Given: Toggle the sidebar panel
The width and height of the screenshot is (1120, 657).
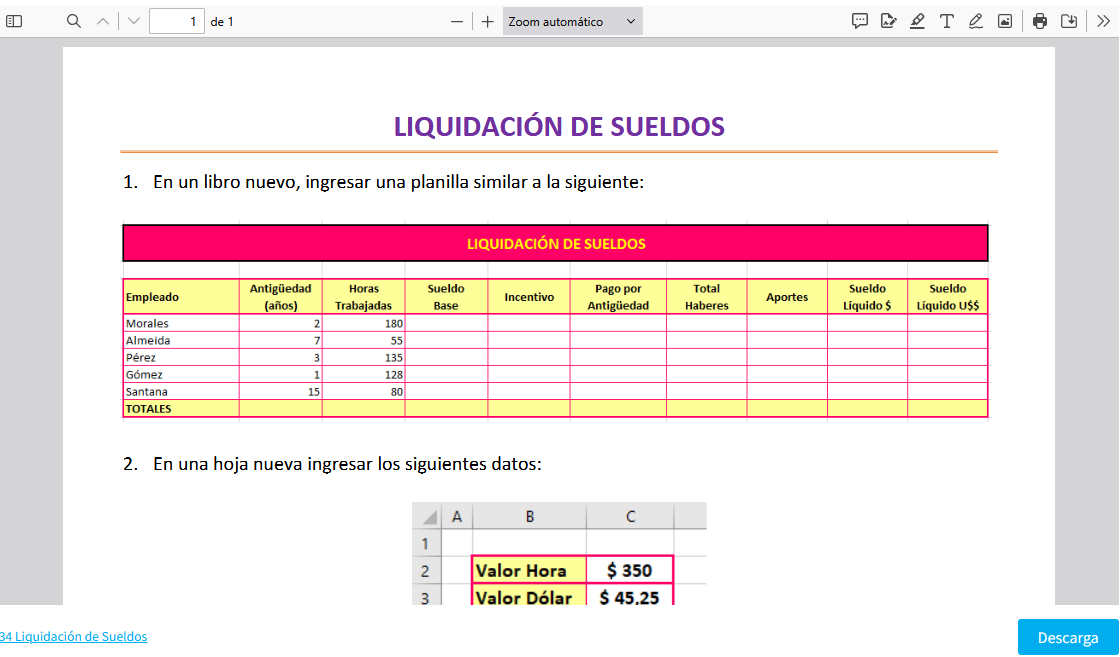Looking at the screenshot, I should tap(14, 21).
